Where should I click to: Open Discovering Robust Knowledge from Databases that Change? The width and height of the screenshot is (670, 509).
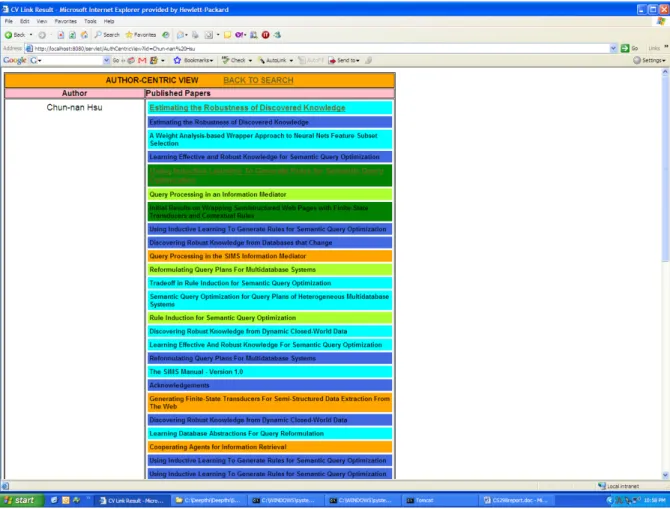(x=270, y=243)
